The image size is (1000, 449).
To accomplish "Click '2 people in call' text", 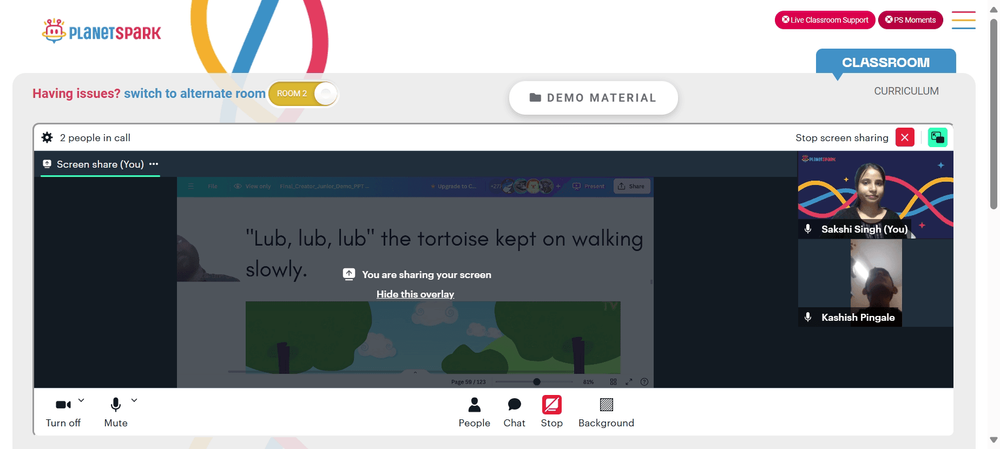I will pos(95,138).
